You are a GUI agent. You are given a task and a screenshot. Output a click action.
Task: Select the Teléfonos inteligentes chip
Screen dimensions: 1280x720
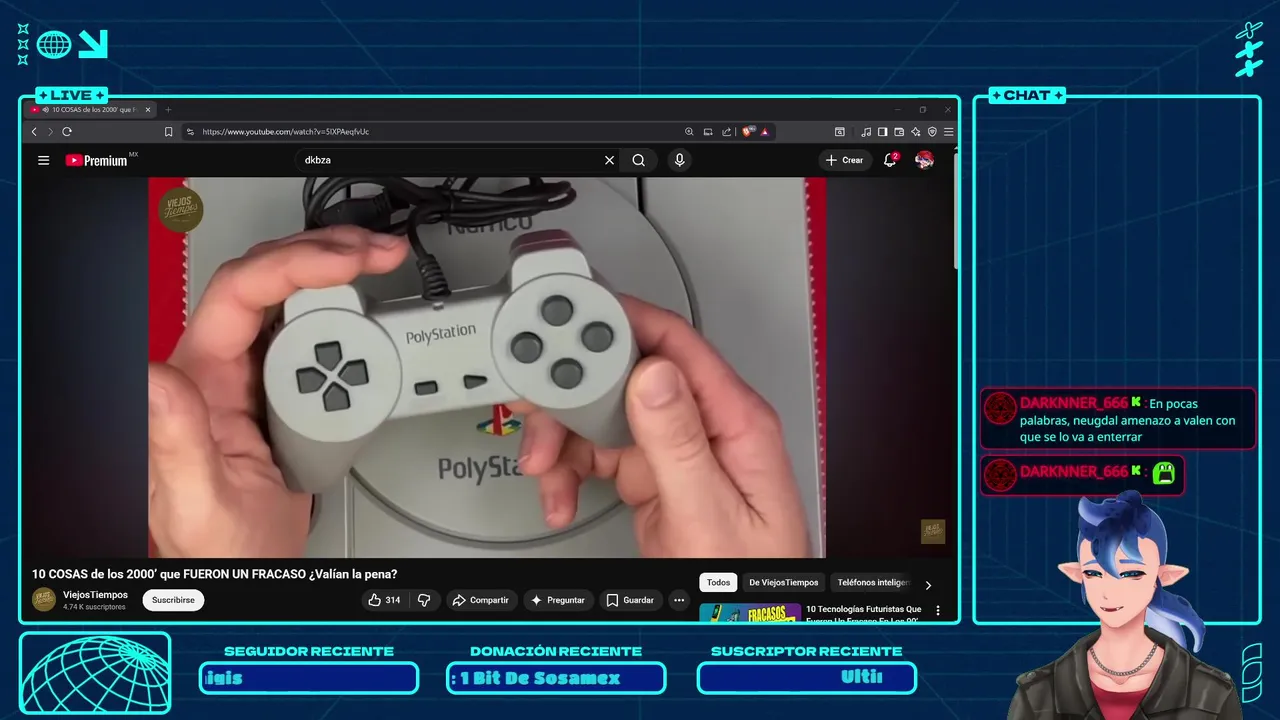[x=872, y=582]
